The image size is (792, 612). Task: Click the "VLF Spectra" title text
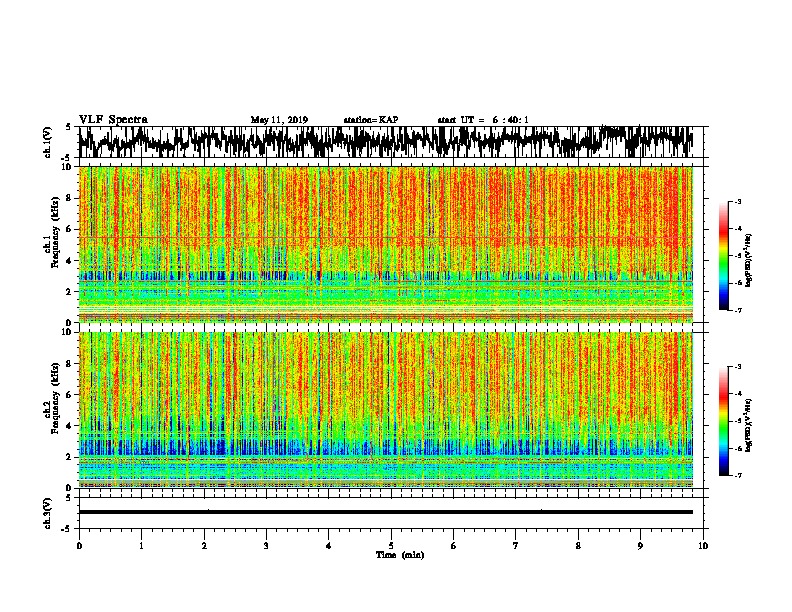coord(113,120)
